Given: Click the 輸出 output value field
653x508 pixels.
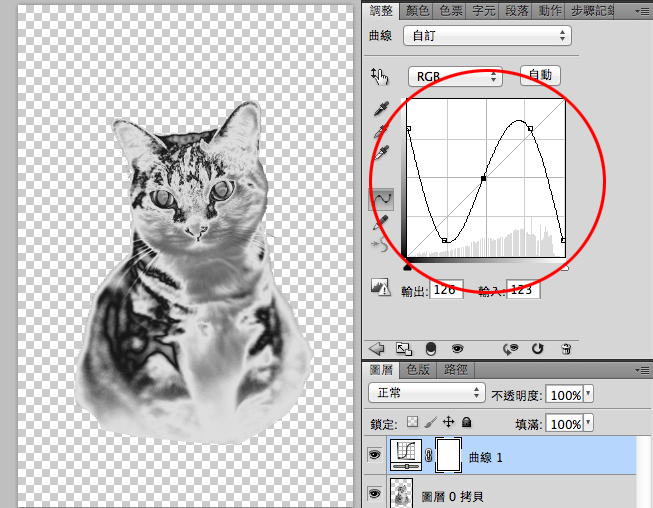Looking at the screenshot, I should (446, 289).
